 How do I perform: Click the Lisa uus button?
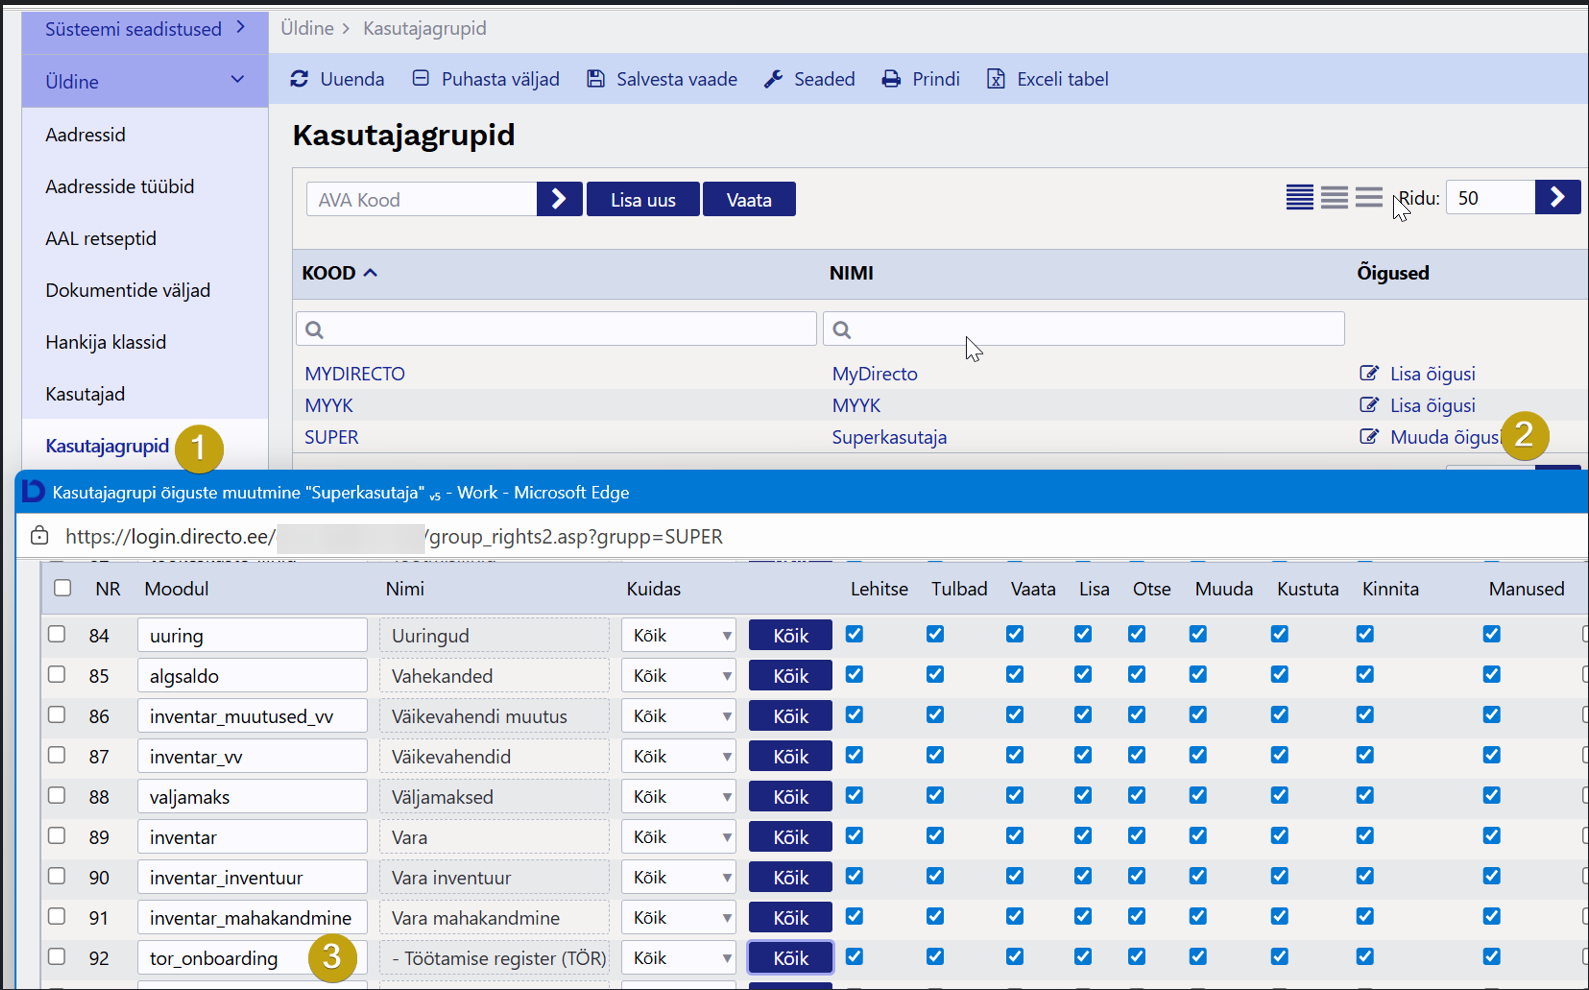(x=642, y=200)
